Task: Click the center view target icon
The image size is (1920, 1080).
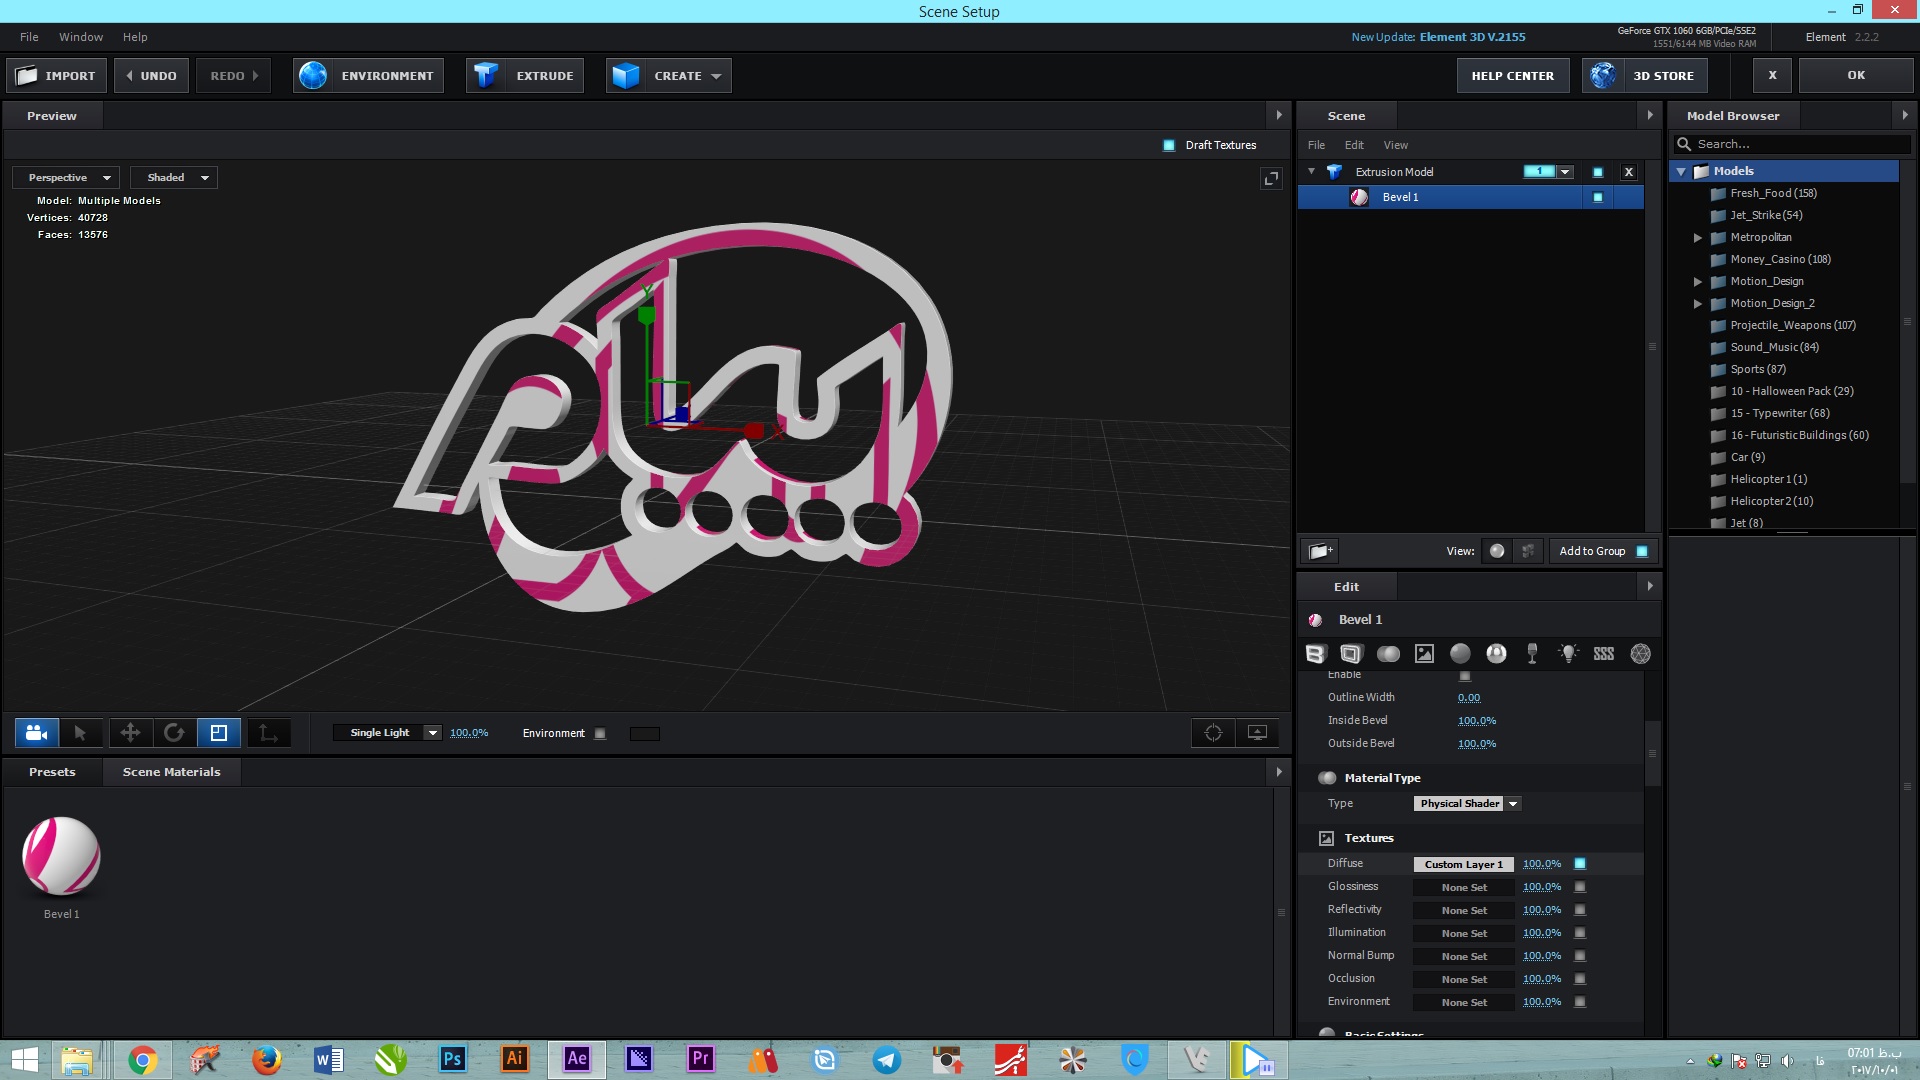Action: tap(1213, 733)
